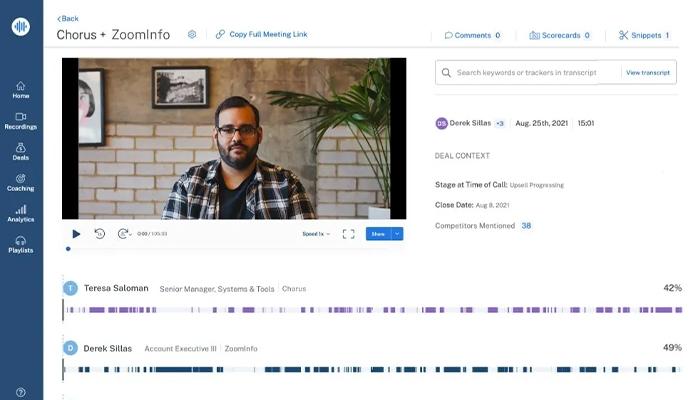This screenshot has width=700, height=400.
Task: Go Back to previous page
Action: [68, 18]
